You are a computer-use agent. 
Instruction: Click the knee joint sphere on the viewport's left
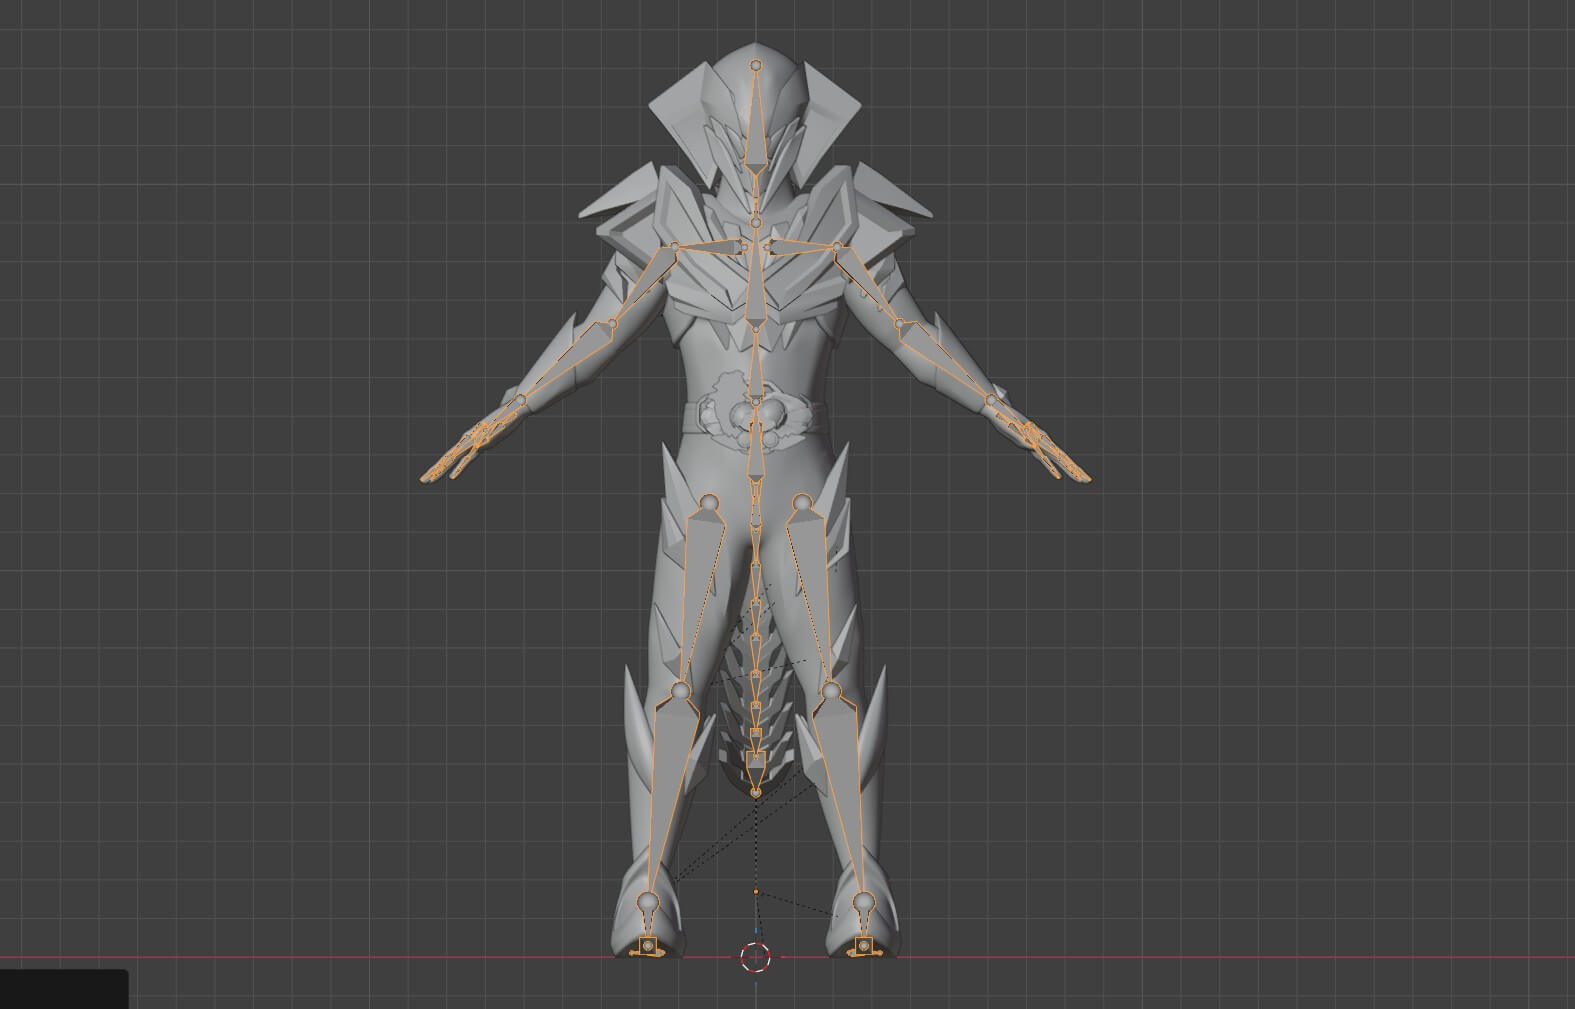(681, 690)
